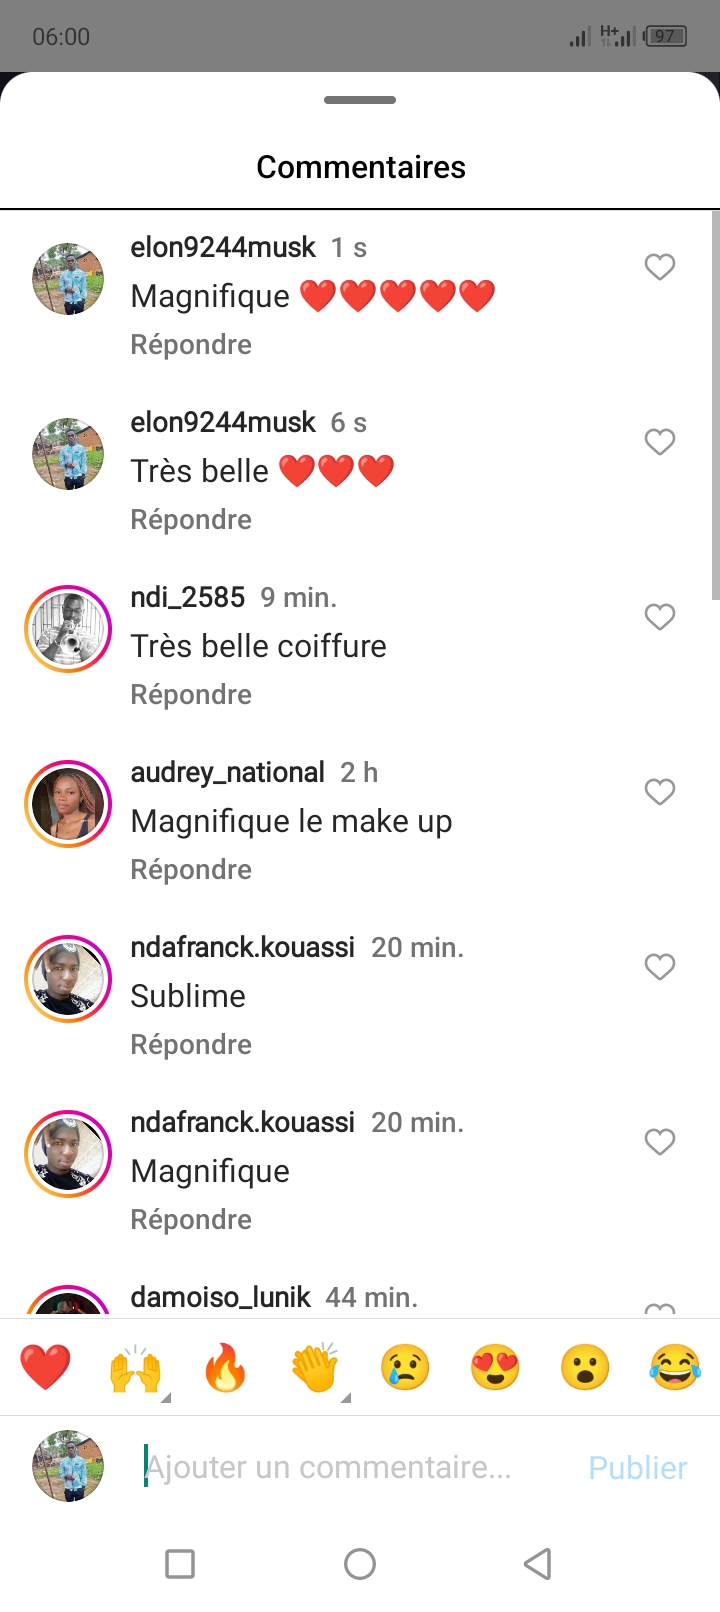Select the surprised face emoji
Screen dimensions: 720x1612
point(585,1367)
